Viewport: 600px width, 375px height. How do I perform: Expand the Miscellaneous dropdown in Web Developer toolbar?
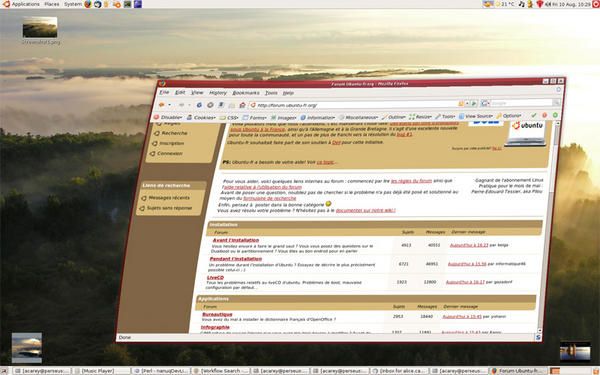[x=359, y=117]
